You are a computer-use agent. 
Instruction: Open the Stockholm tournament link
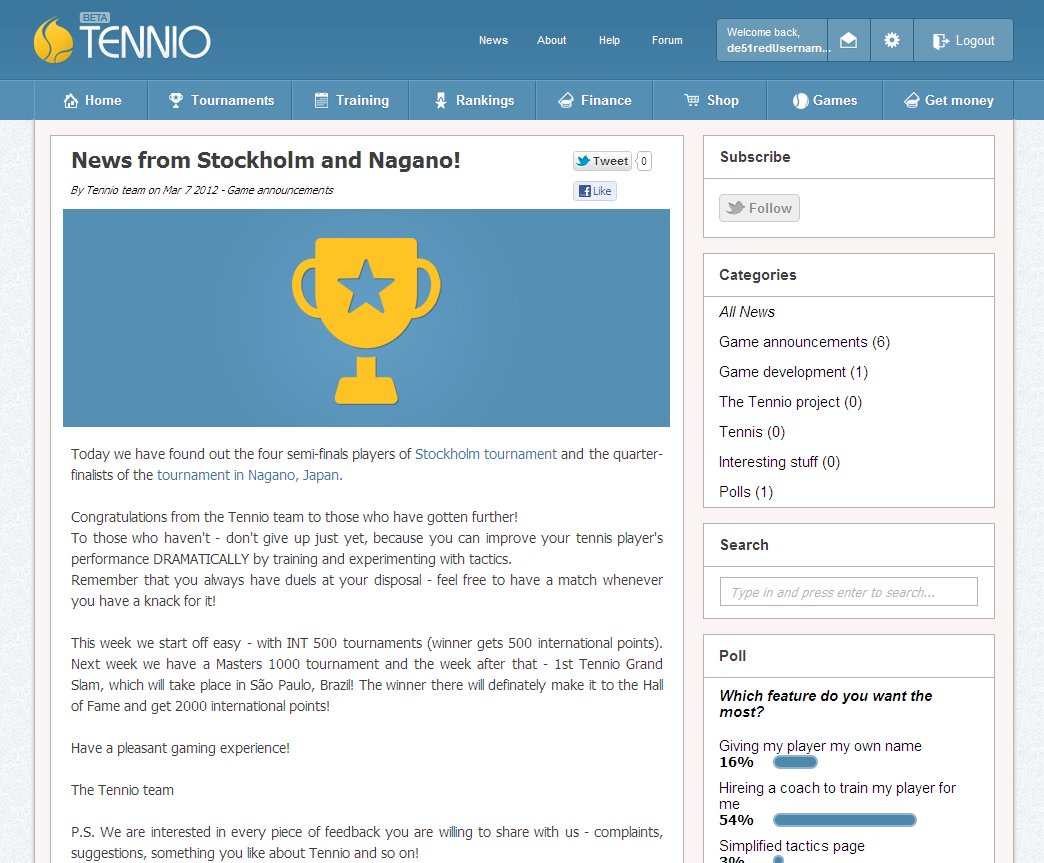[485, 454]
